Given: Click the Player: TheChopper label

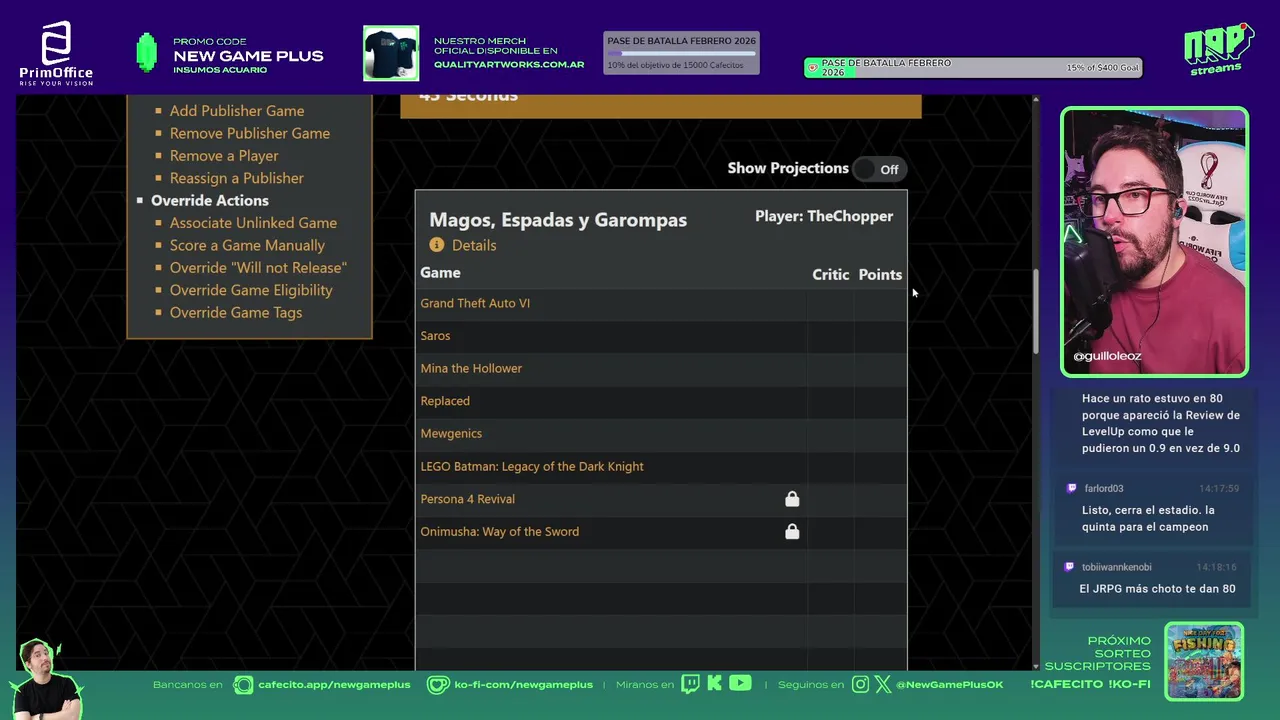Looking at the screenshot, I should [x=824, y=216].
